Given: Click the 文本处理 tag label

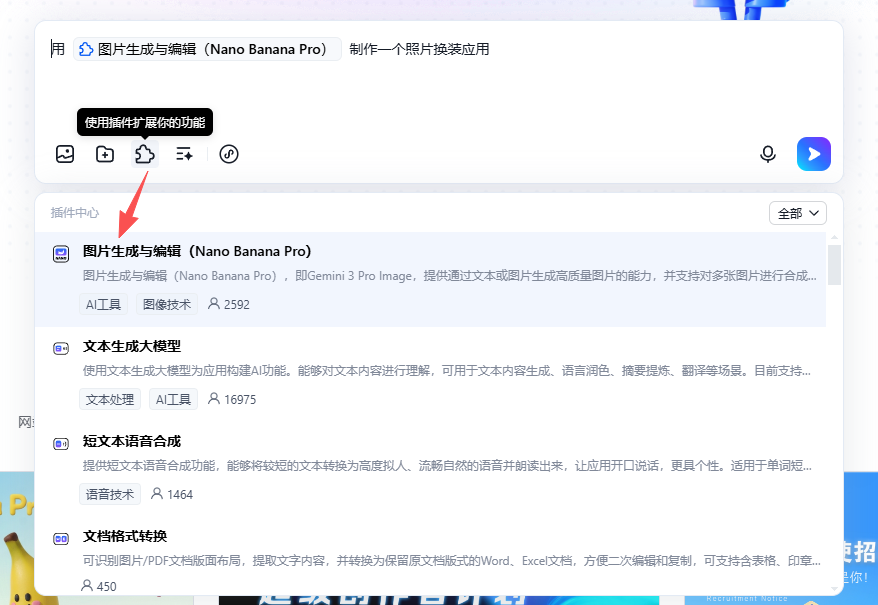Looking at the screenshot, I should 110,399.
